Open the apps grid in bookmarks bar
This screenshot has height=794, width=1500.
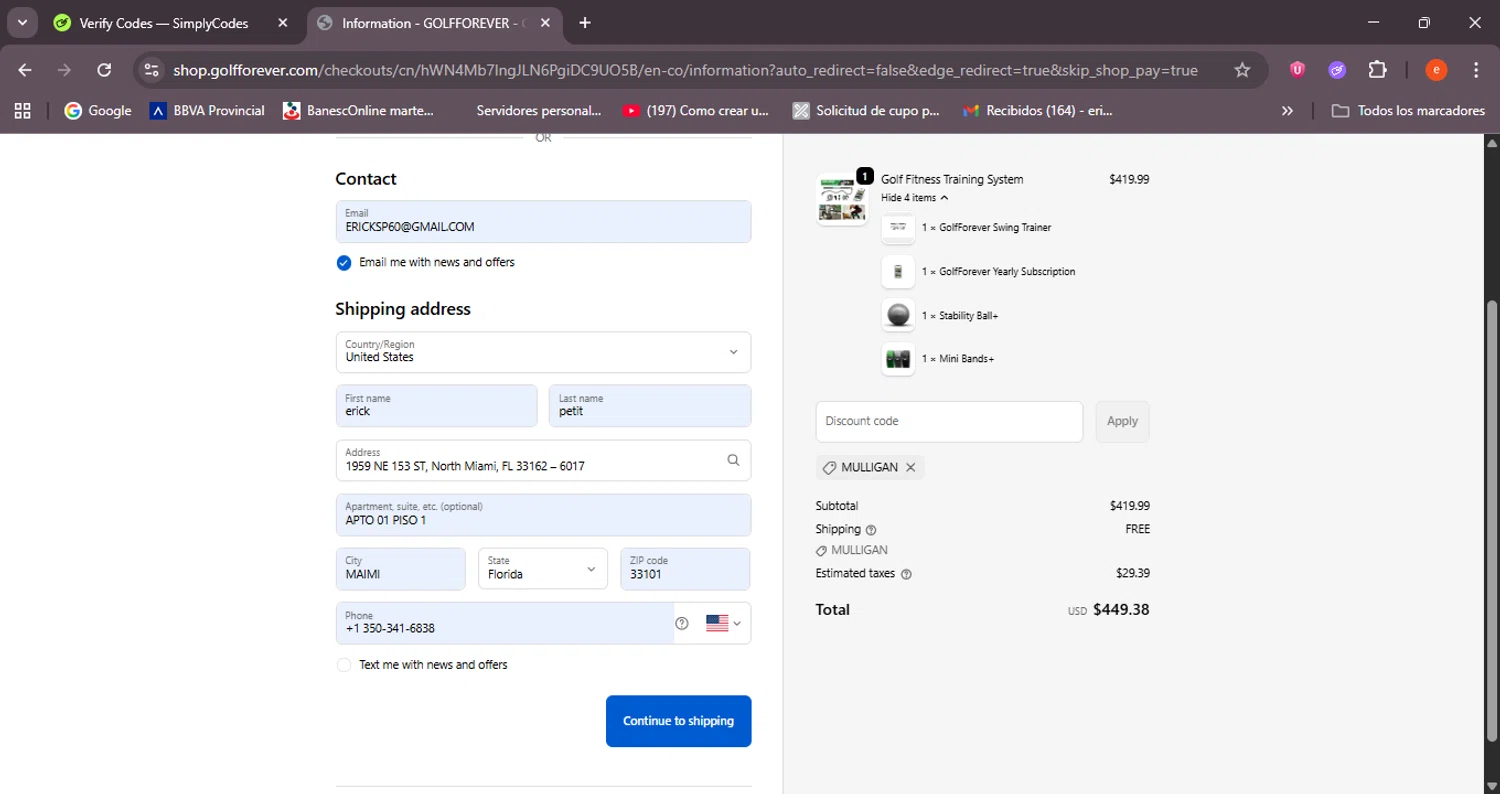pos(22,111)
